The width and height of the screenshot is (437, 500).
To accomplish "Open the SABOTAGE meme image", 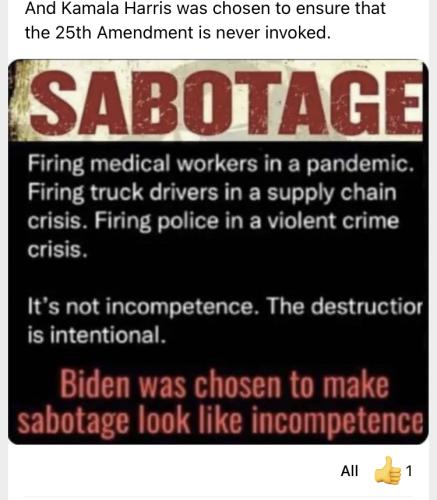I will coord(218,252).
